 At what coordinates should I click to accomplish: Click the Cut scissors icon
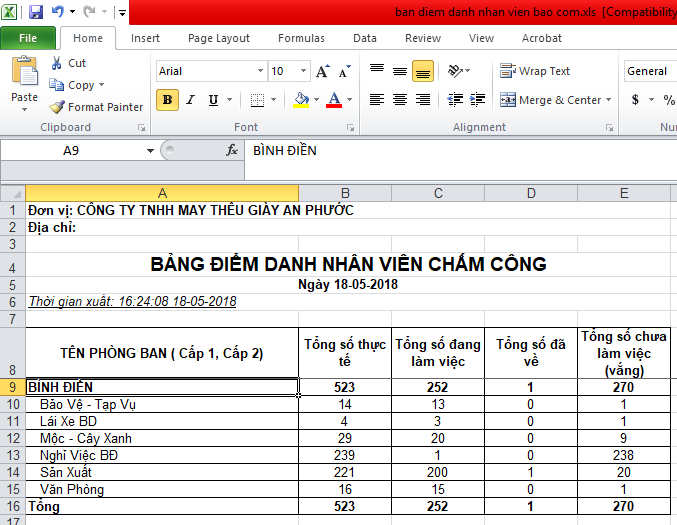pos(58,63)
